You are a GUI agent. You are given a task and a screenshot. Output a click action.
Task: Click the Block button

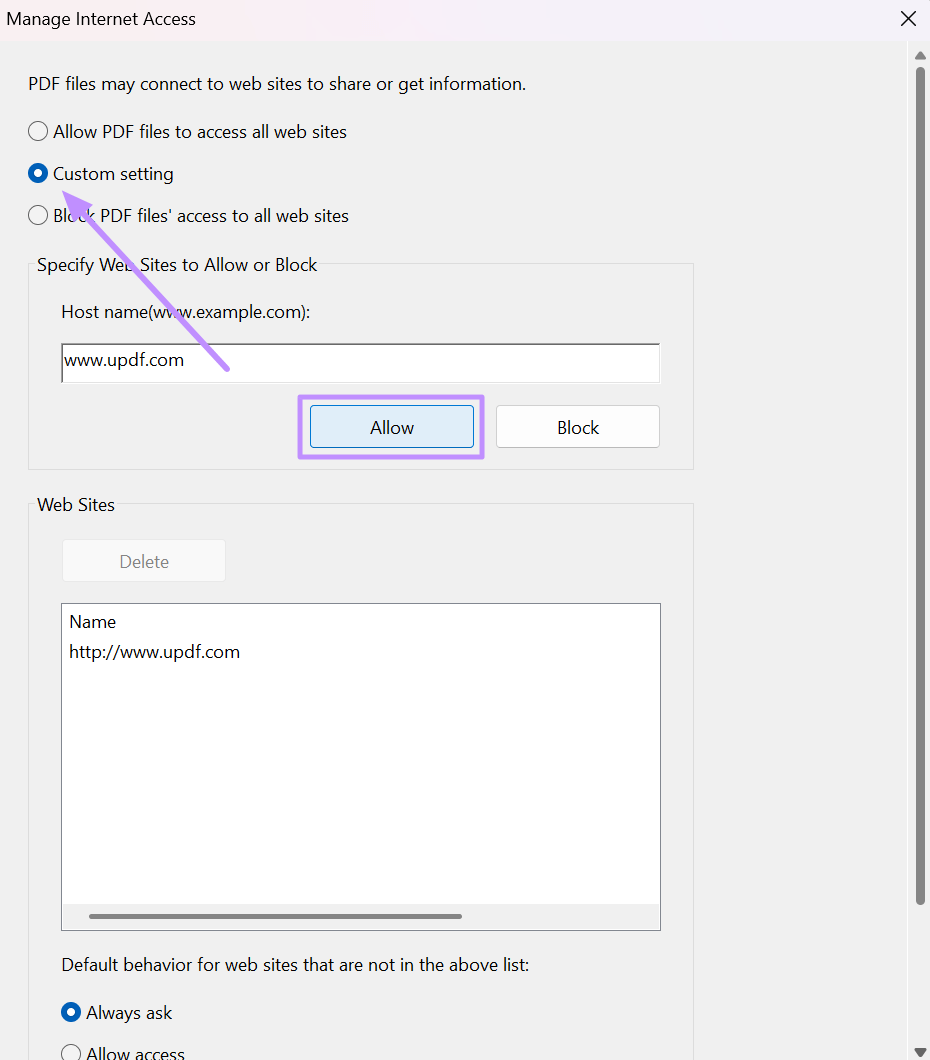pyautogui.click(x=578, y=427)
